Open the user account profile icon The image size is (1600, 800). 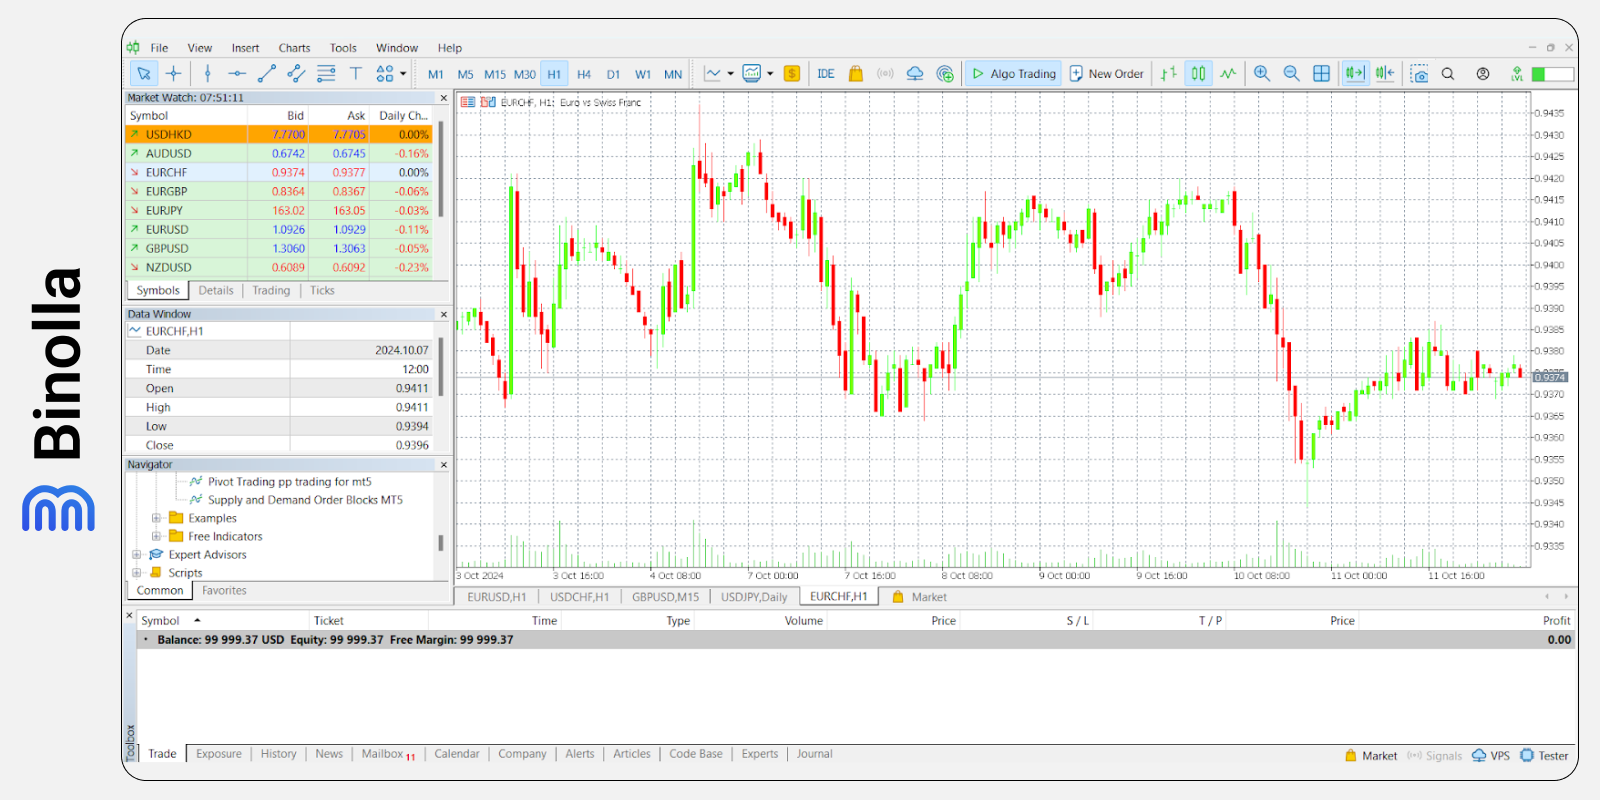(1483, 73)
